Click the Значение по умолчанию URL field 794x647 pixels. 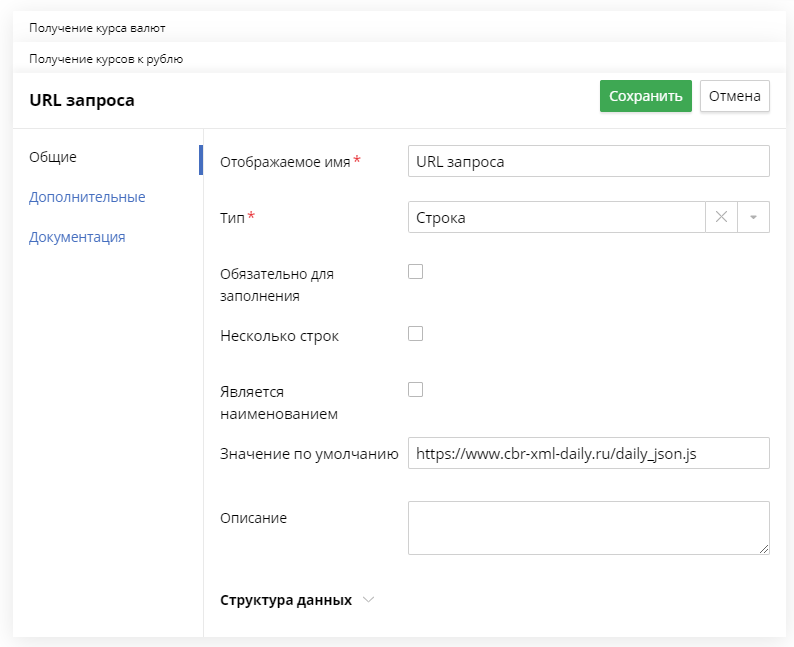[589, 453]
